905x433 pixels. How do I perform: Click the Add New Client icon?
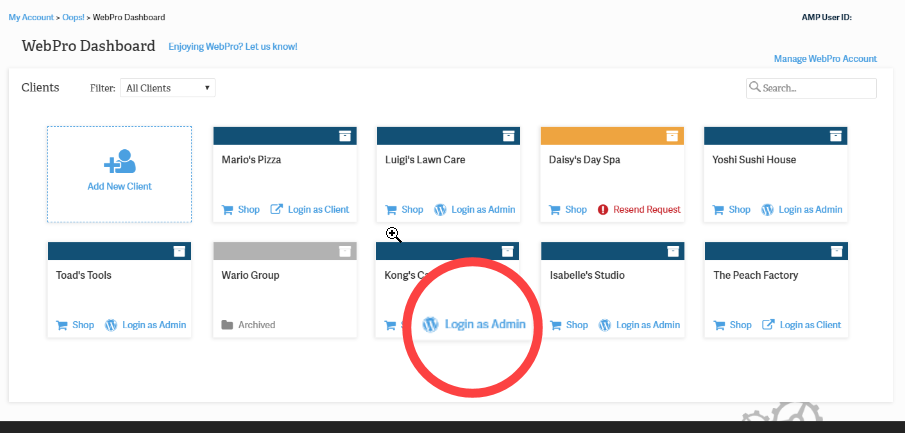119,162
